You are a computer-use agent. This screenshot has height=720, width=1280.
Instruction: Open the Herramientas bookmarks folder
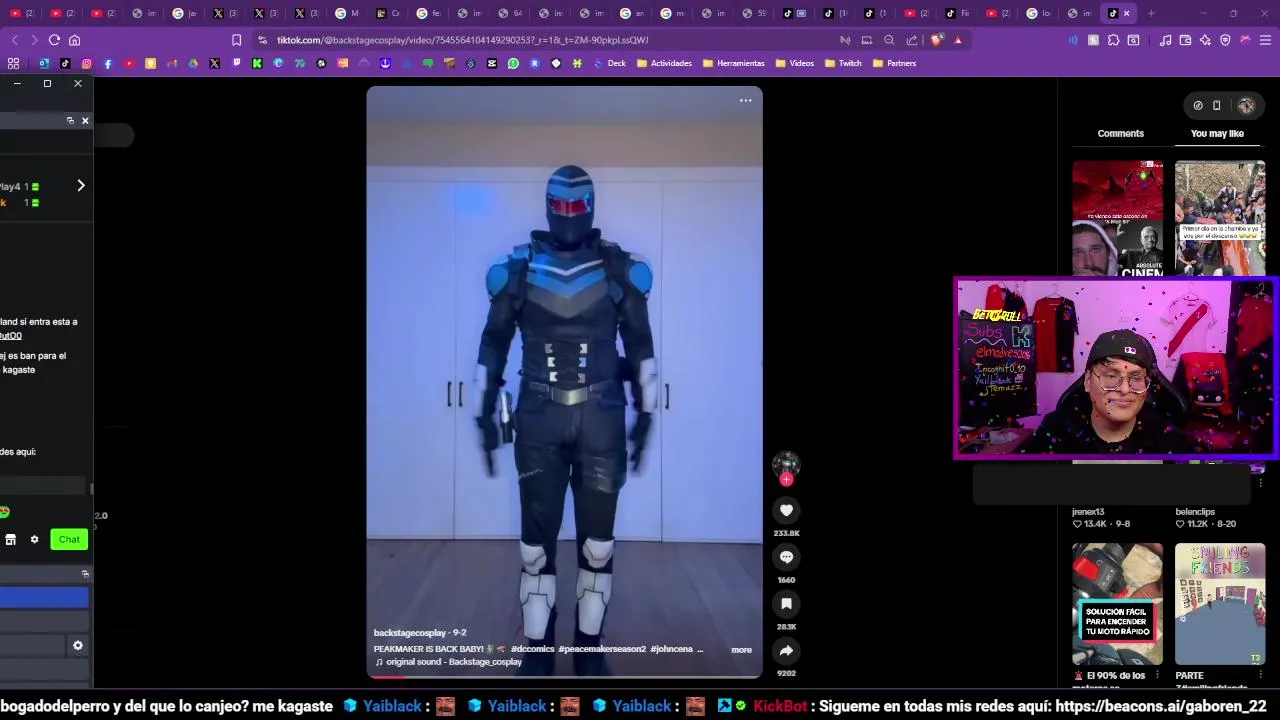point(734,63)
